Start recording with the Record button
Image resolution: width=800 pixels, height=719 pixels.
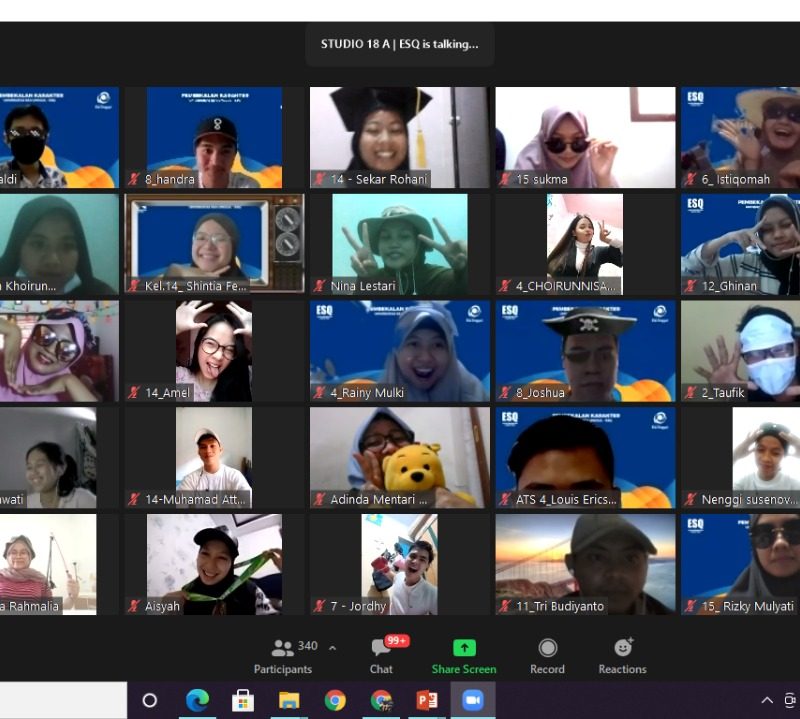[x=547, y=656]
